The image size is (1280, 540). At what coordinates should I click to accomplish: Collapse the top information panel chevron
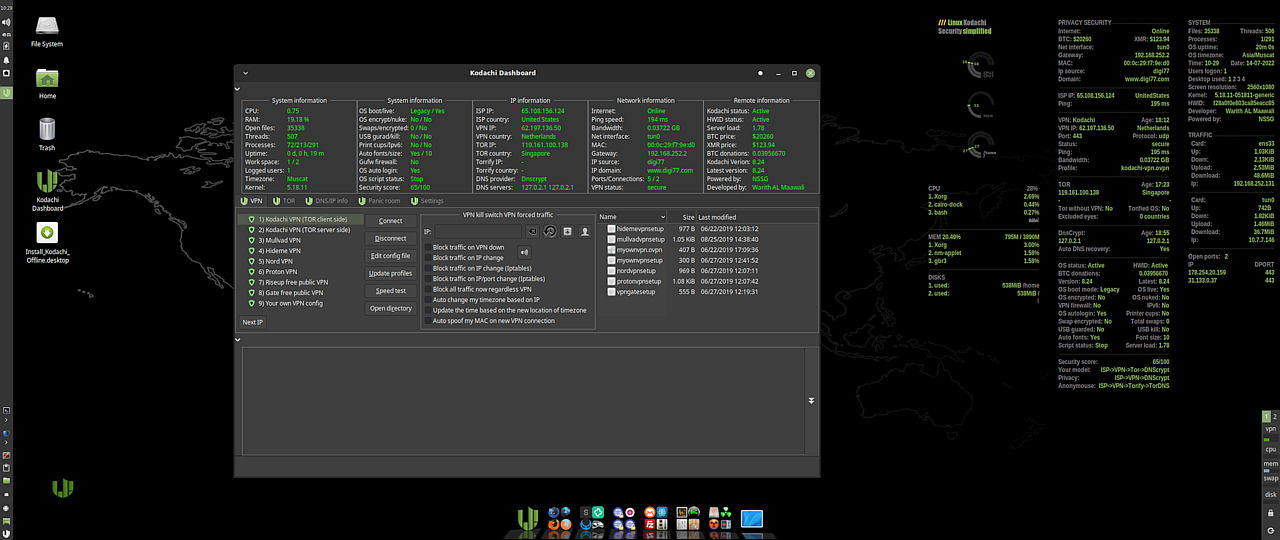click(238, 91)
